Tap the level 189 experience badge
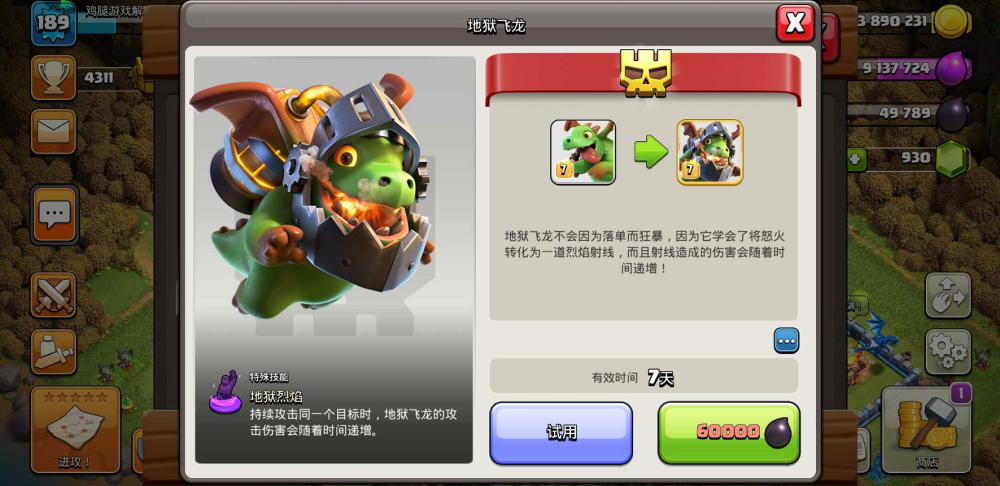 54,24
